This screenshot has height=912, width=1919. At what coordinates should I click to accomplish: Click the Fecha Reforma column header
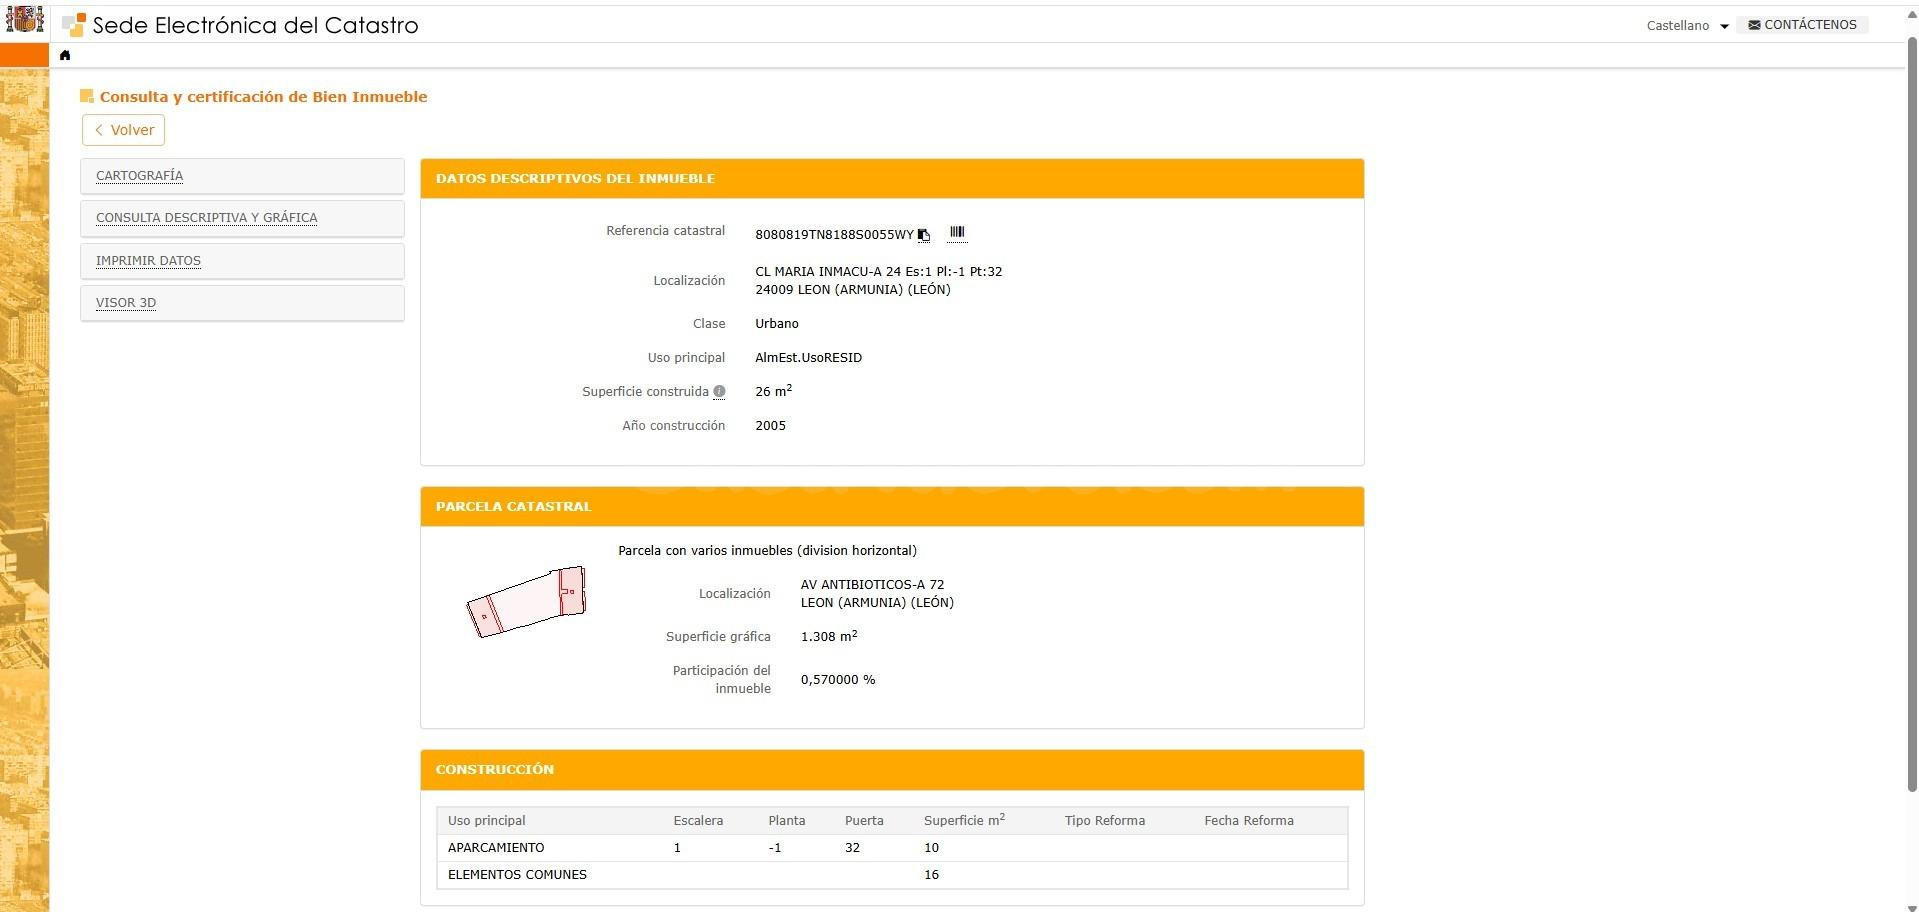[1248, 821]
